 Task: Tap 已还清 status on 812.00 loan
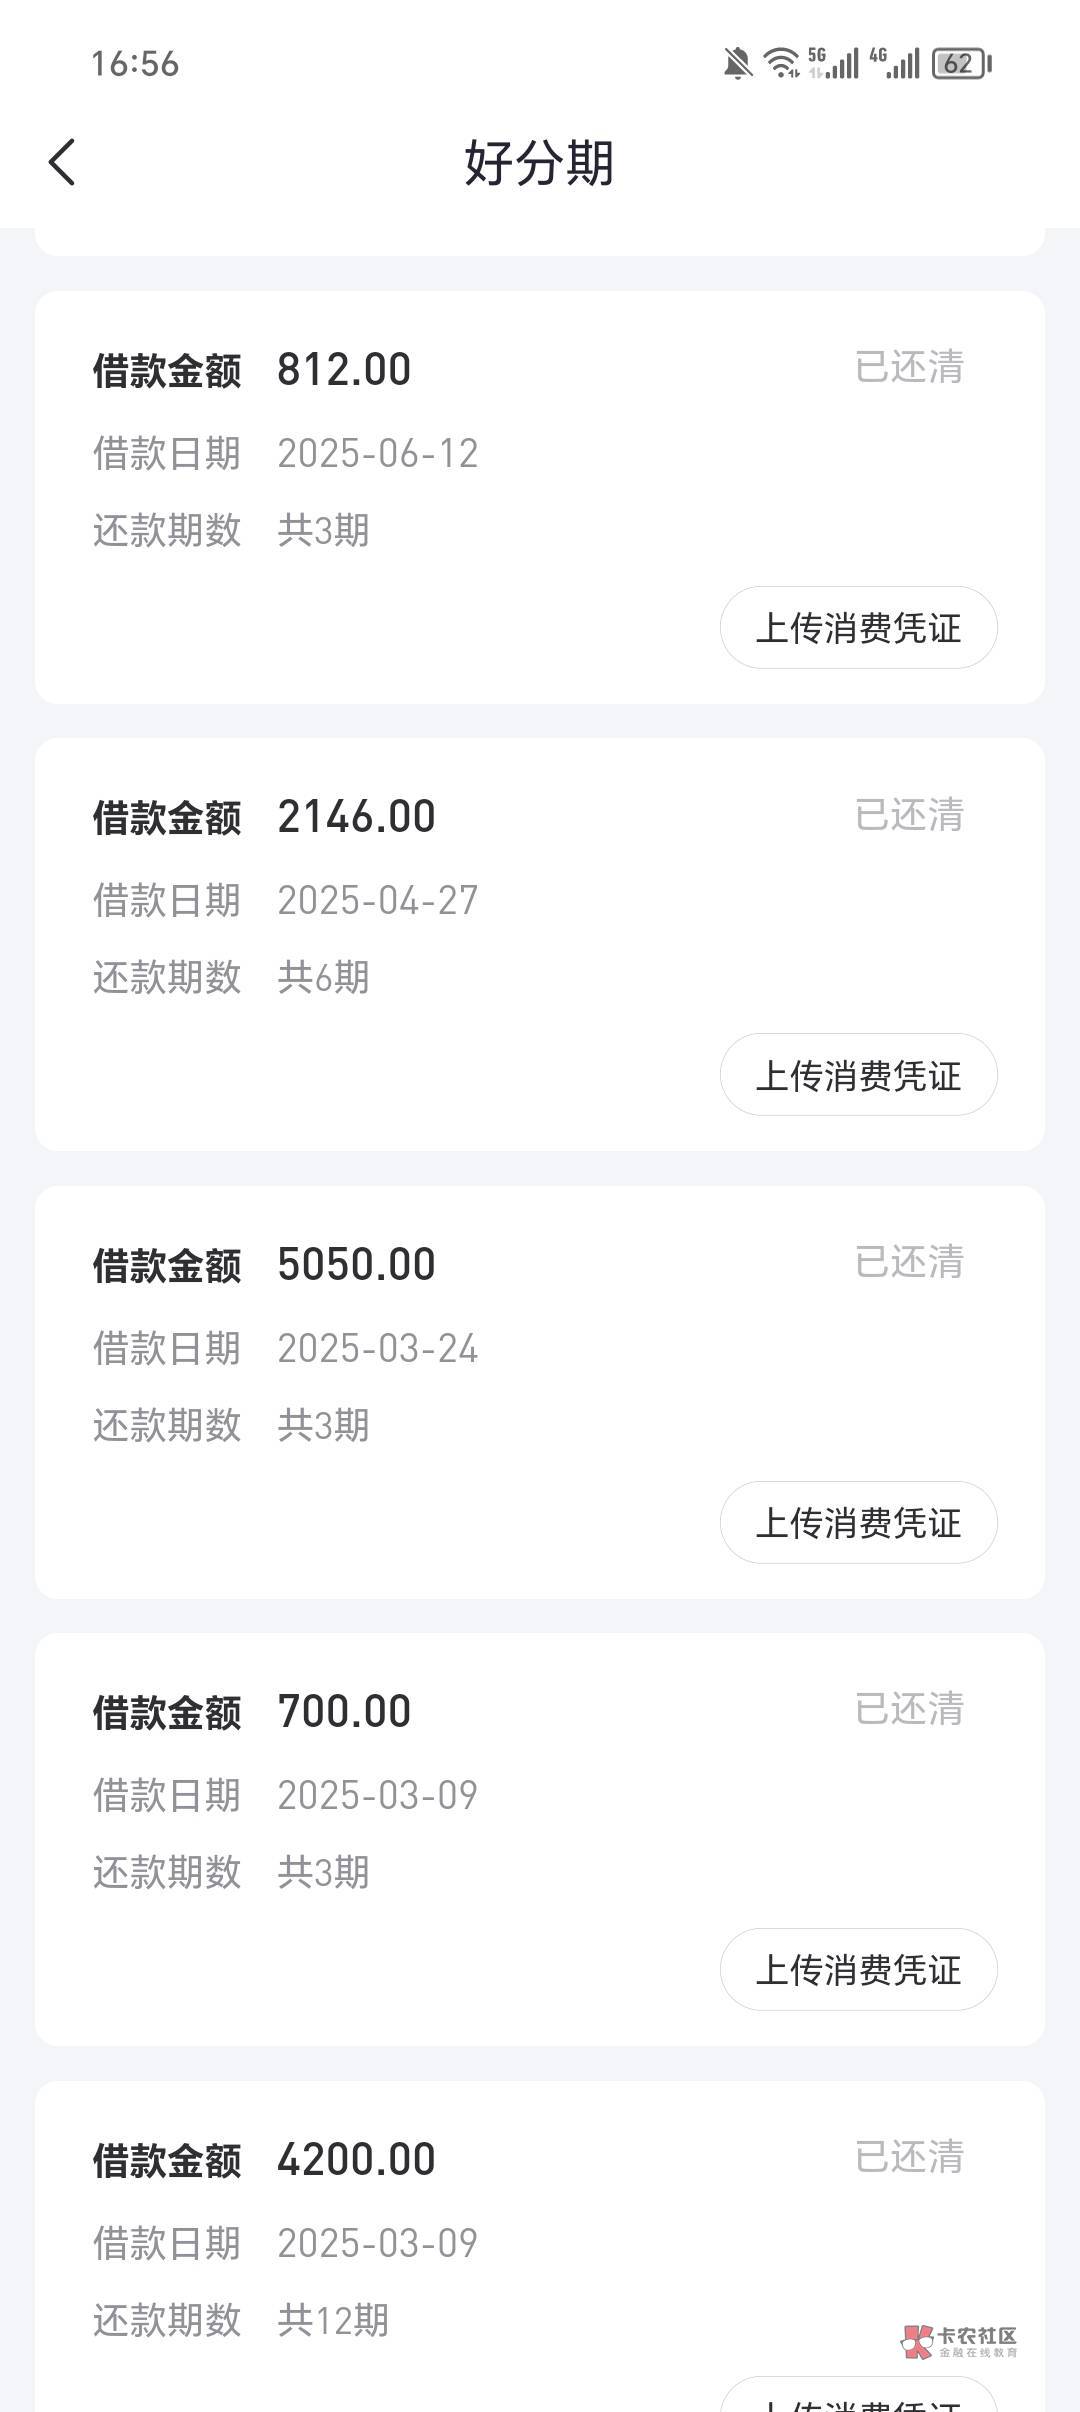[x=909, y=367]
